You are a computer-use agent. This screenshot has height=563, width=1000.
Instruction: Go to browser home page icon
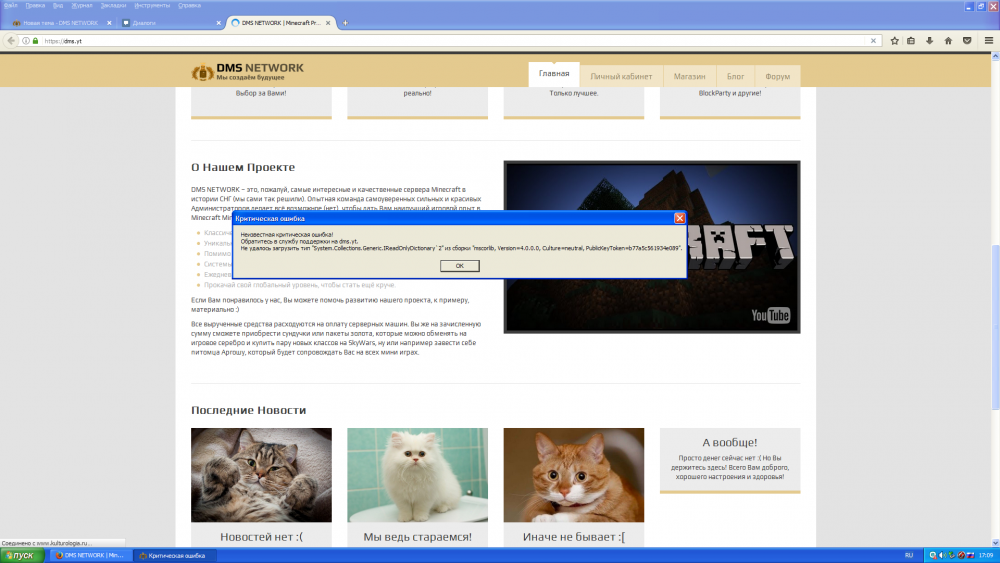click(x=948, y=41)
